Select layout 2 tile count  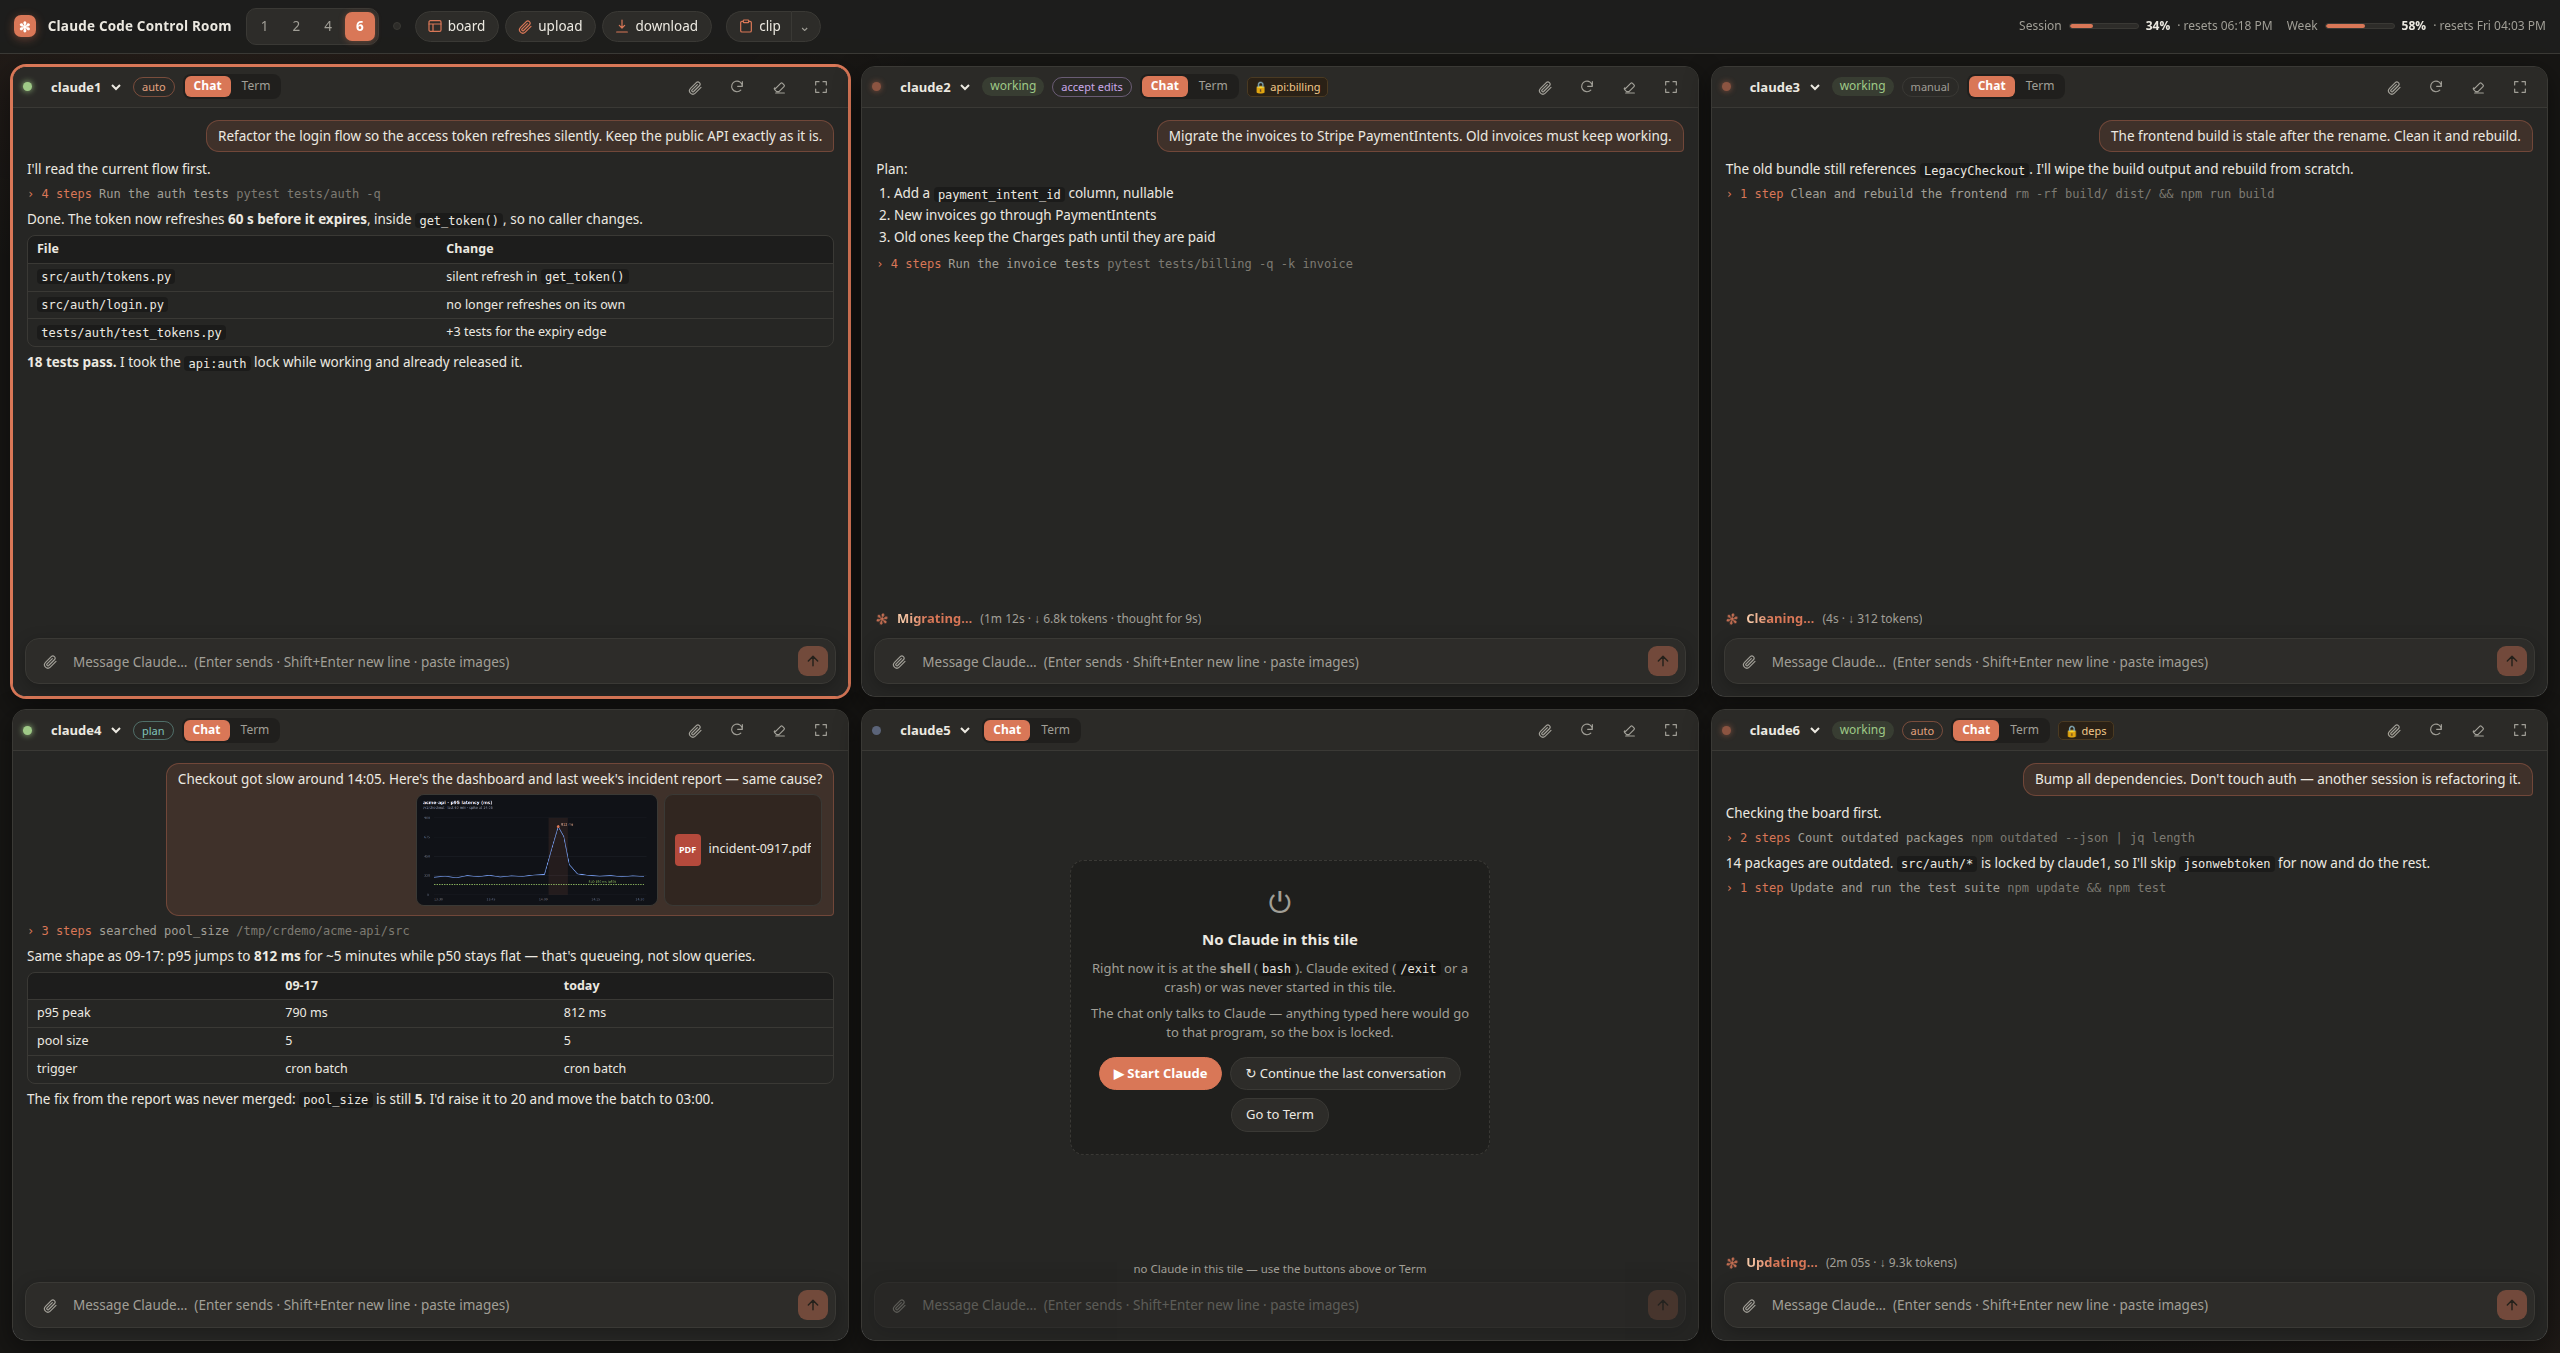(x=296, y=26)
